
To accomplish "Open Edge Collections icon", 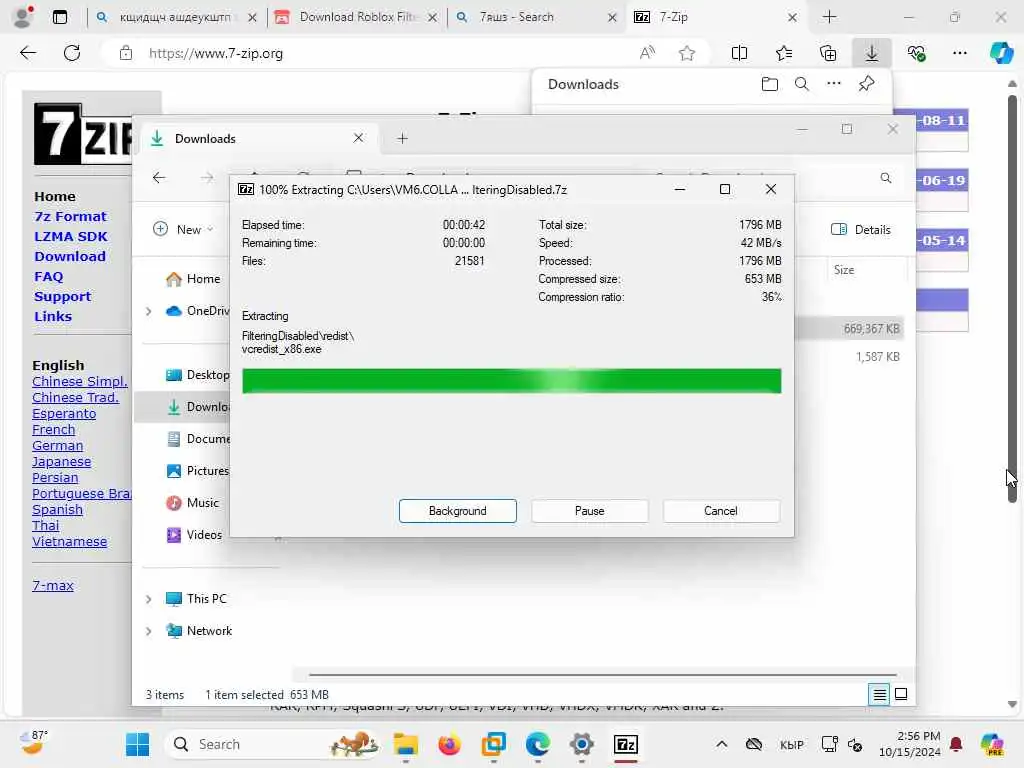I will [x=827, y=53].
